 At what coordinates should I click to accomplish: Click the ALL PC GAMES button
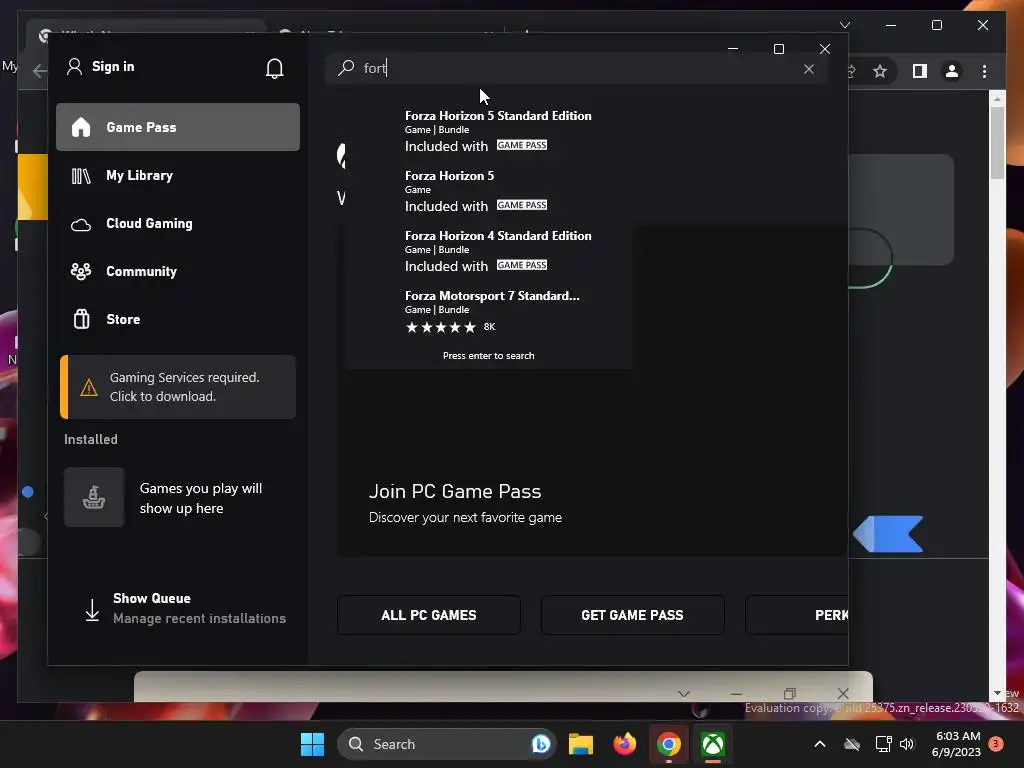pos(428,615)
